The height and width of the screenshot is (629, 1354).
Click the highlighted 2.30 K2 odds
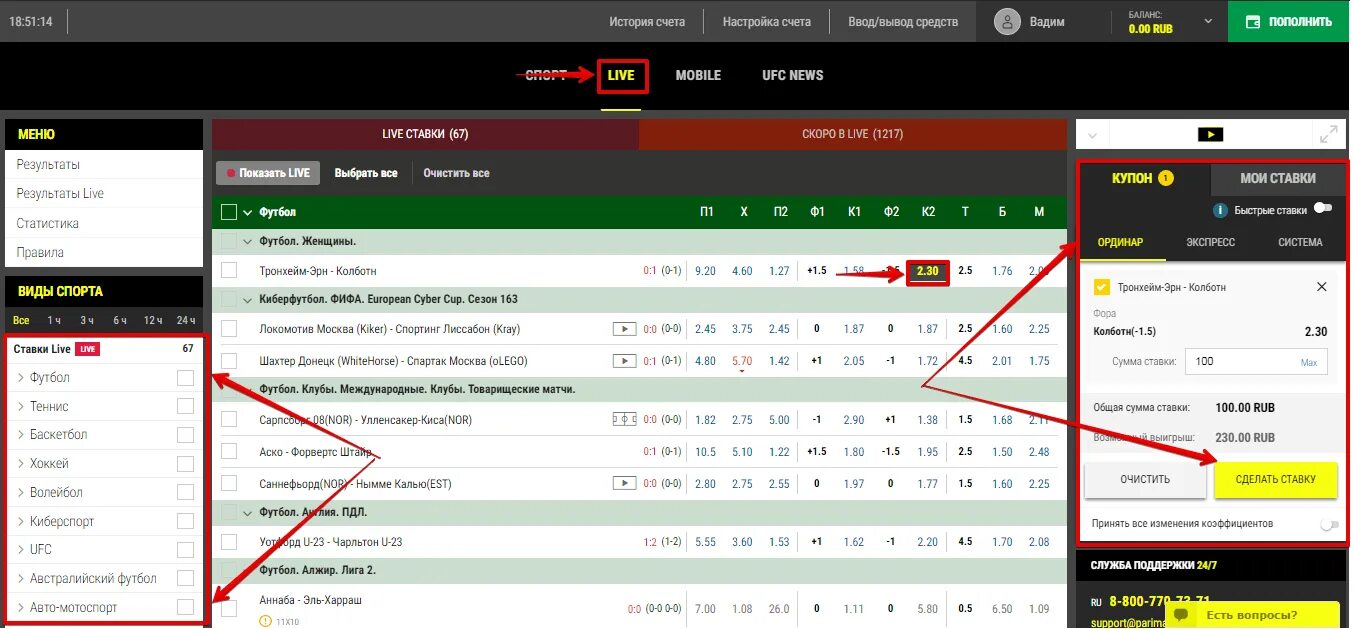coord(928,271)
